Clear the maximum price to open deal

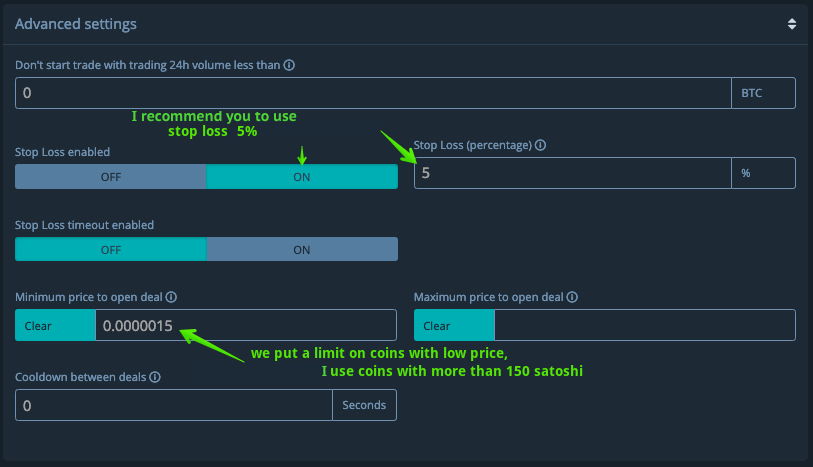(x=454, y=326)
